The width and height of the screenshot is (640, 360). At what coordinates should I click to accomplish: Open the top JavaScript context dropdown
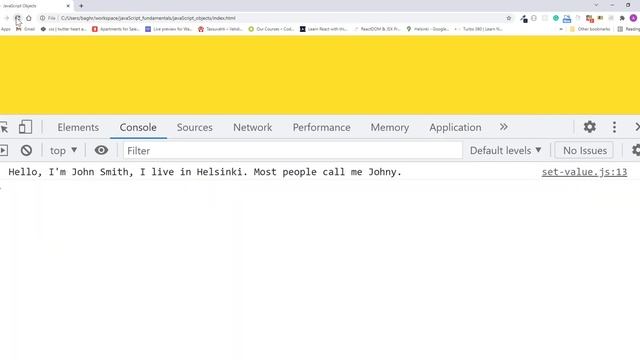pyautogui.click(x=63, y=151)
